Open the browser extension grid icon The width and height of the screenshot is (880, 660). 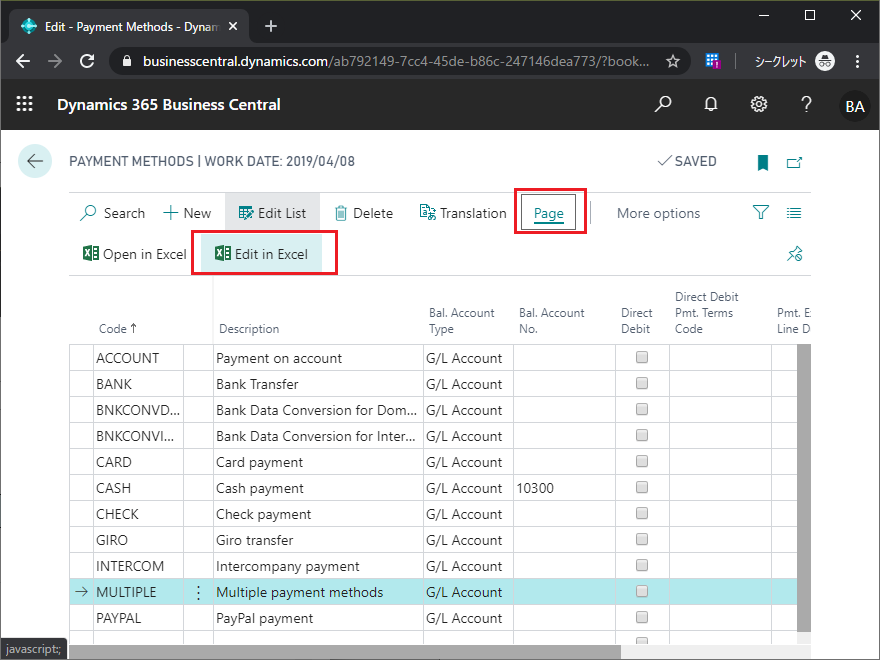(x=713, y=61)
